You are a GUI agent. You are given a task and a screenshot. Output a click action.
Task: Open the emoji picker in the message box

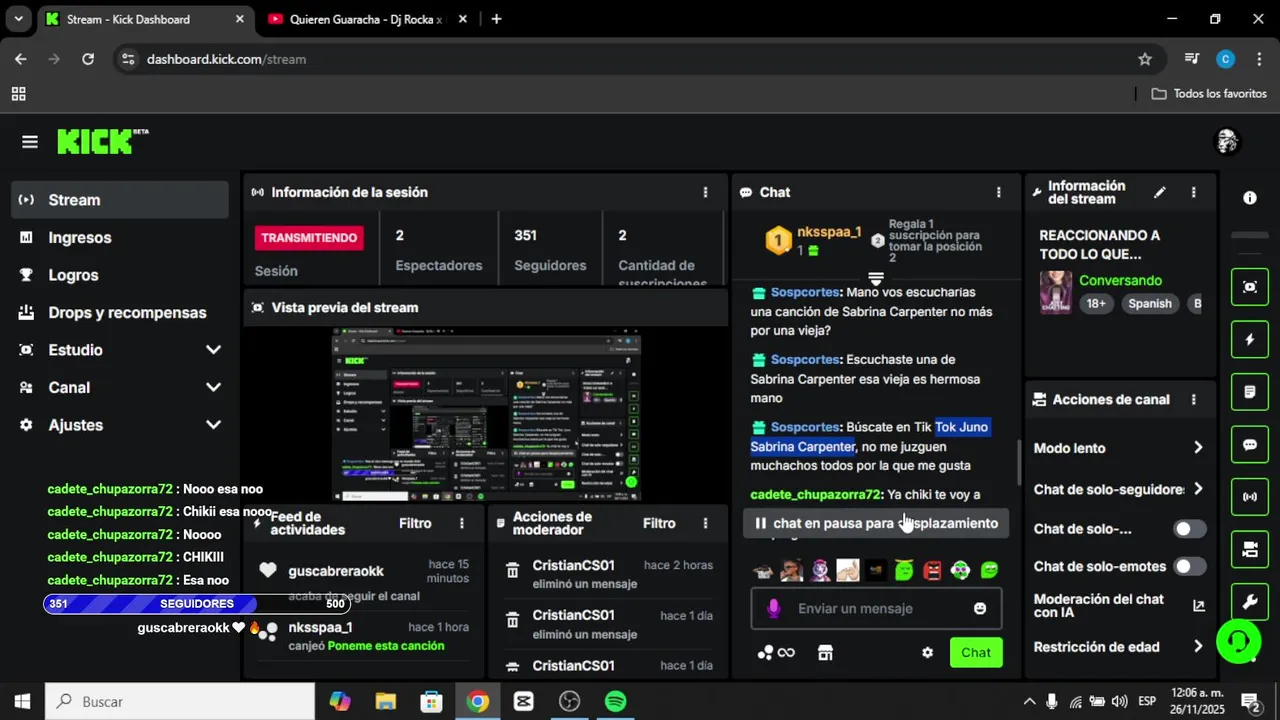[x=980, y=608]
